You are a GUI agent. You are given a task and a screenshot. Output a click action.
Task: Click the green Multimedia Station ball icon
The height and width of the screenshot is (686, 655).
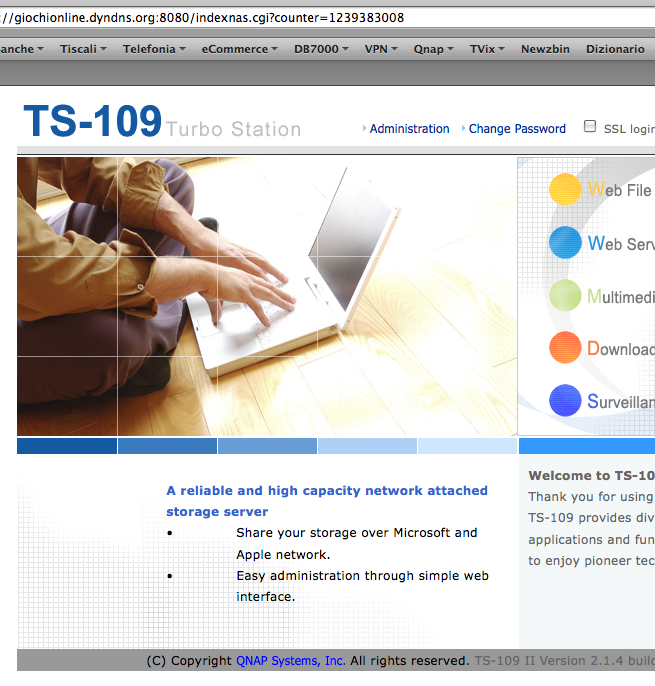pos(565,296)
